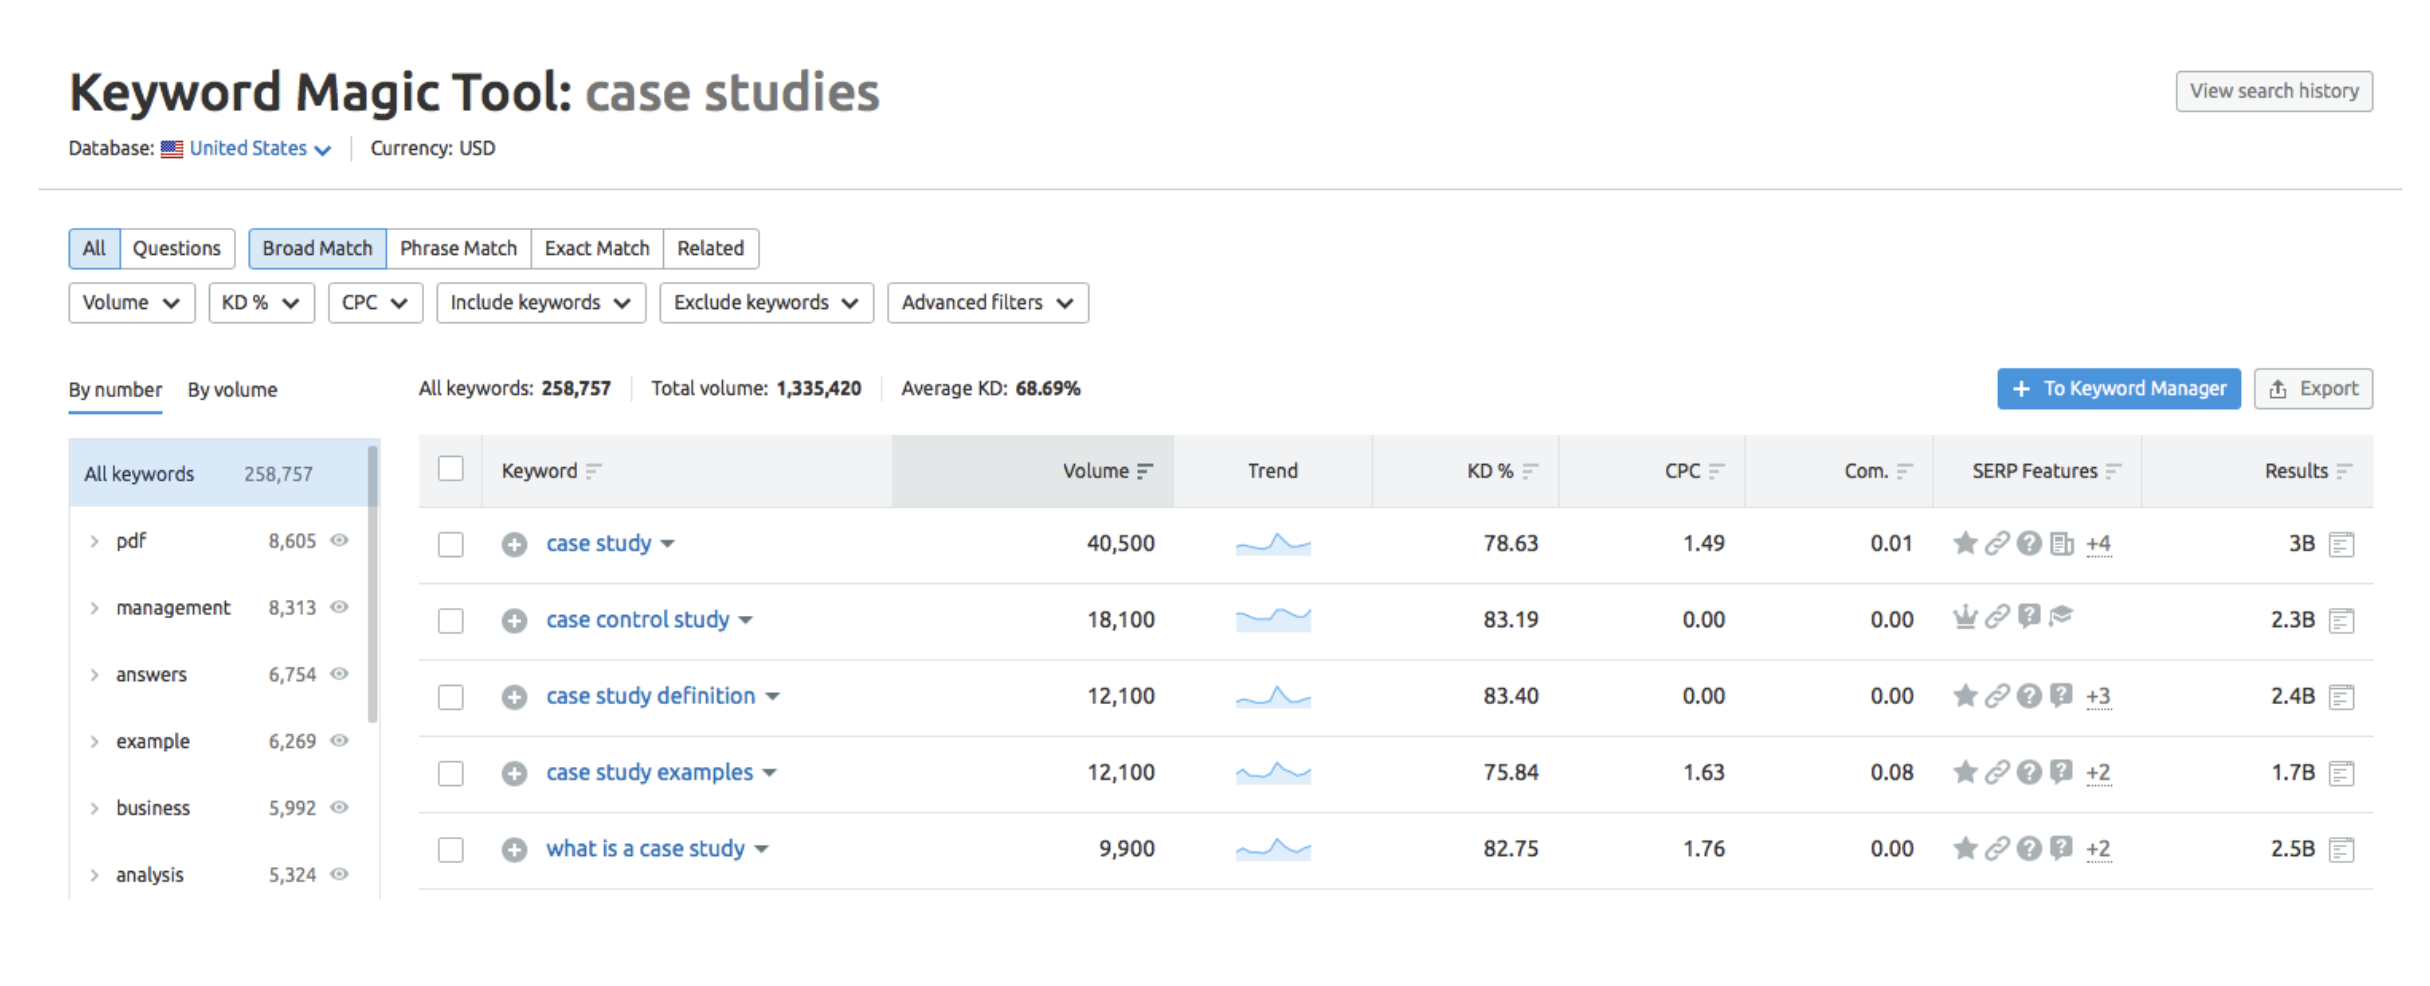Send keywords To Keyword Manager
The image size is (2430, 986).
2119,389
